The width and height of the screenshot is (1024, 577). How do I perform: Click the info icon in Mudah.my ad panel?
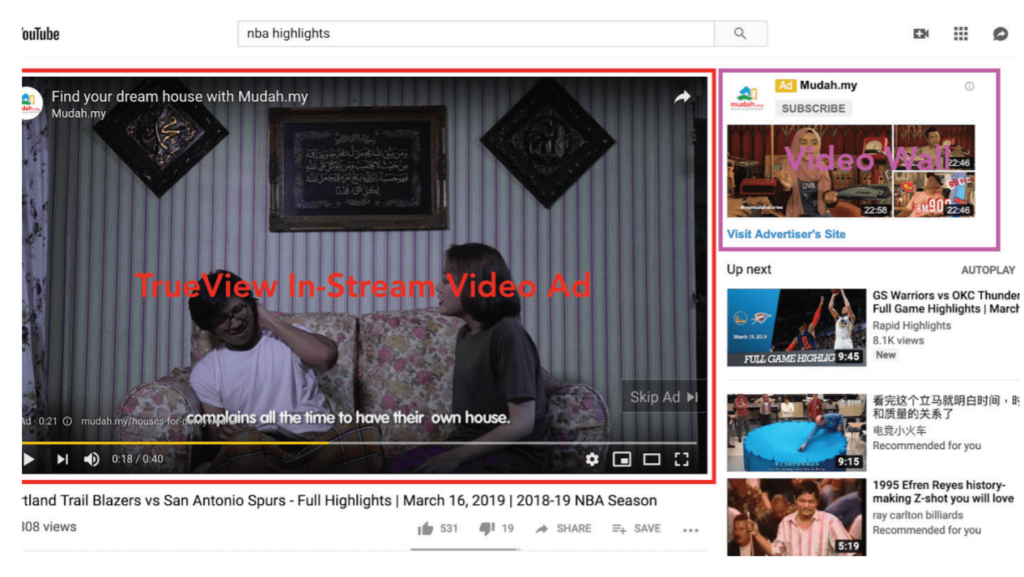click(969, 86)
